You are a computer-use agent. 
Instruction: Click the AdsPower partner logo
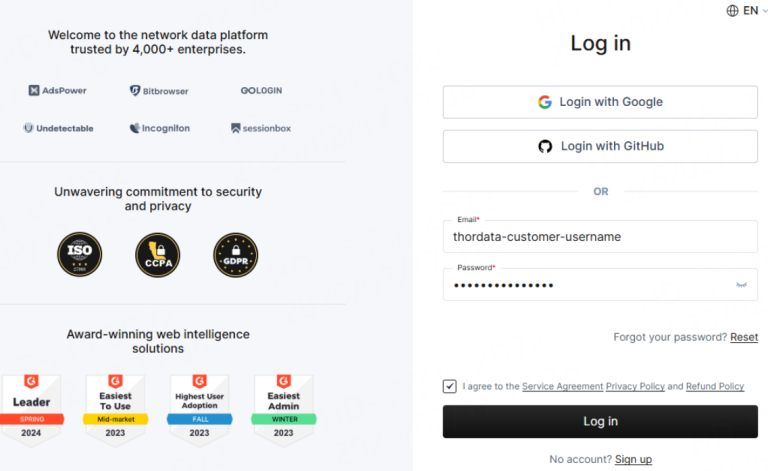[x=58, y=91]
